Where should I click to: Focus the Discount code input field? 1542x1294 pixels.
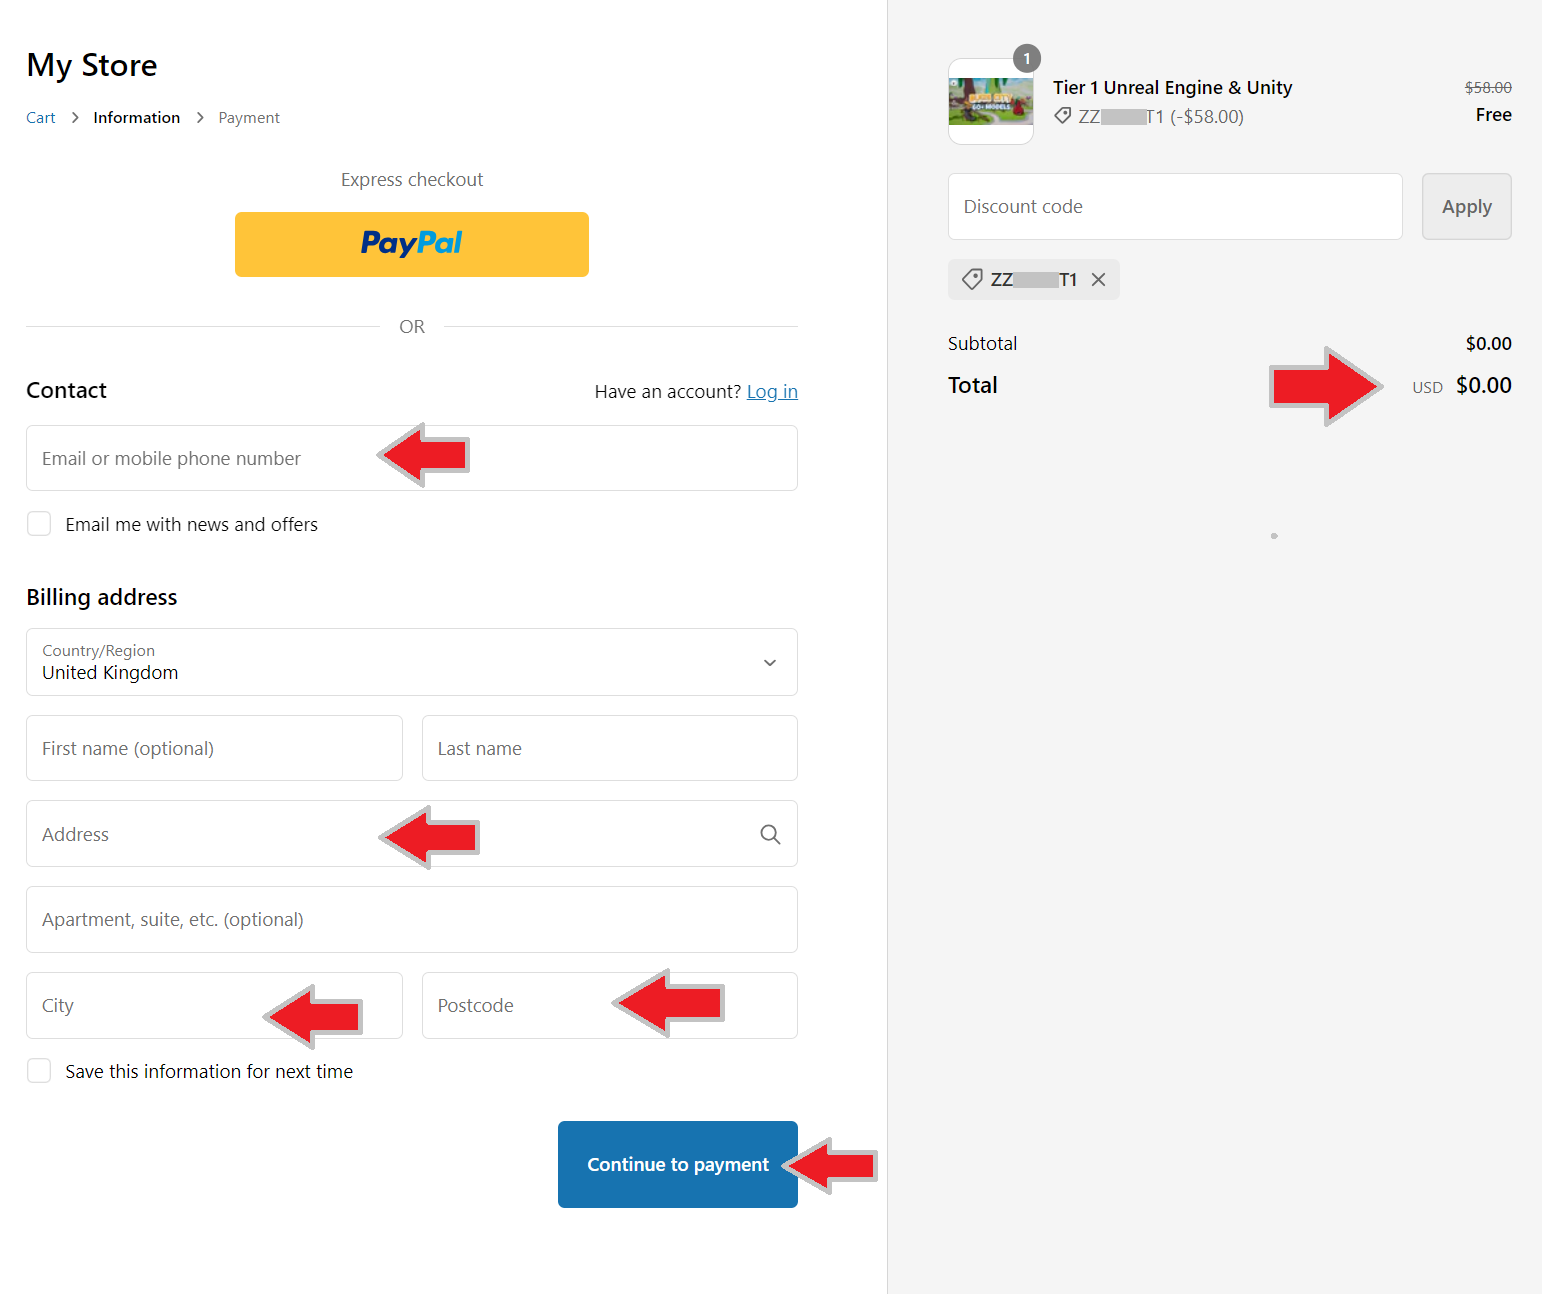pyautogui.click(x=1174, y=207)
